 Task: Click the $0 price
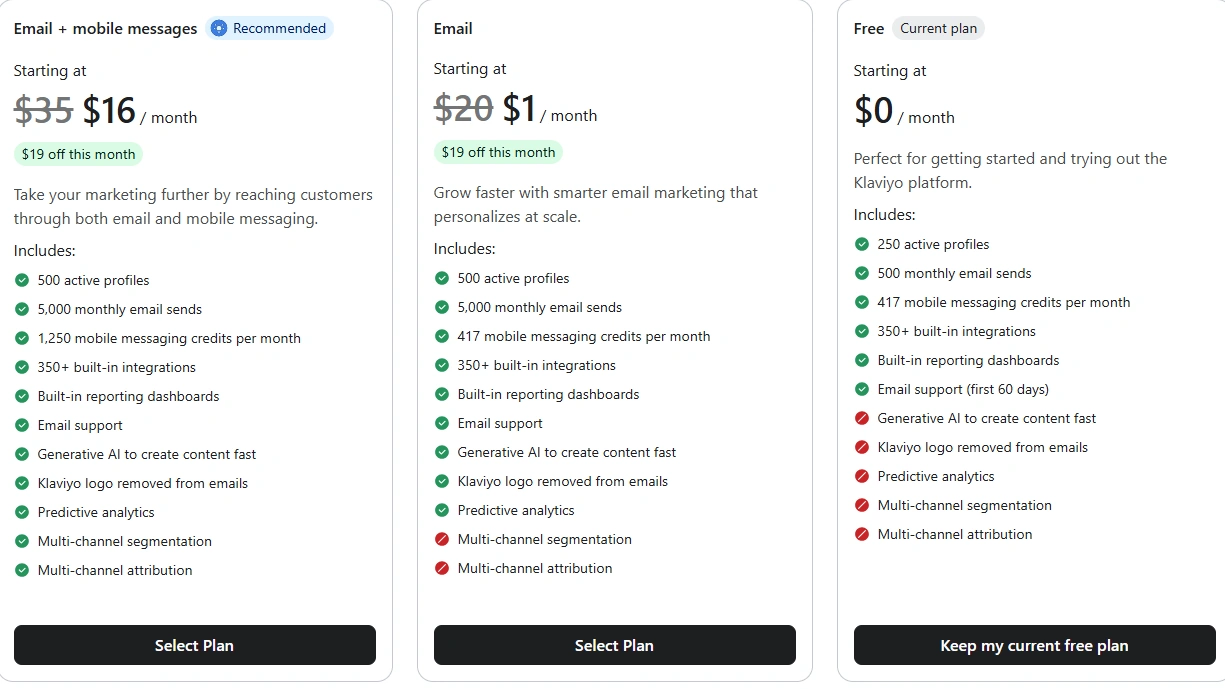874,110
